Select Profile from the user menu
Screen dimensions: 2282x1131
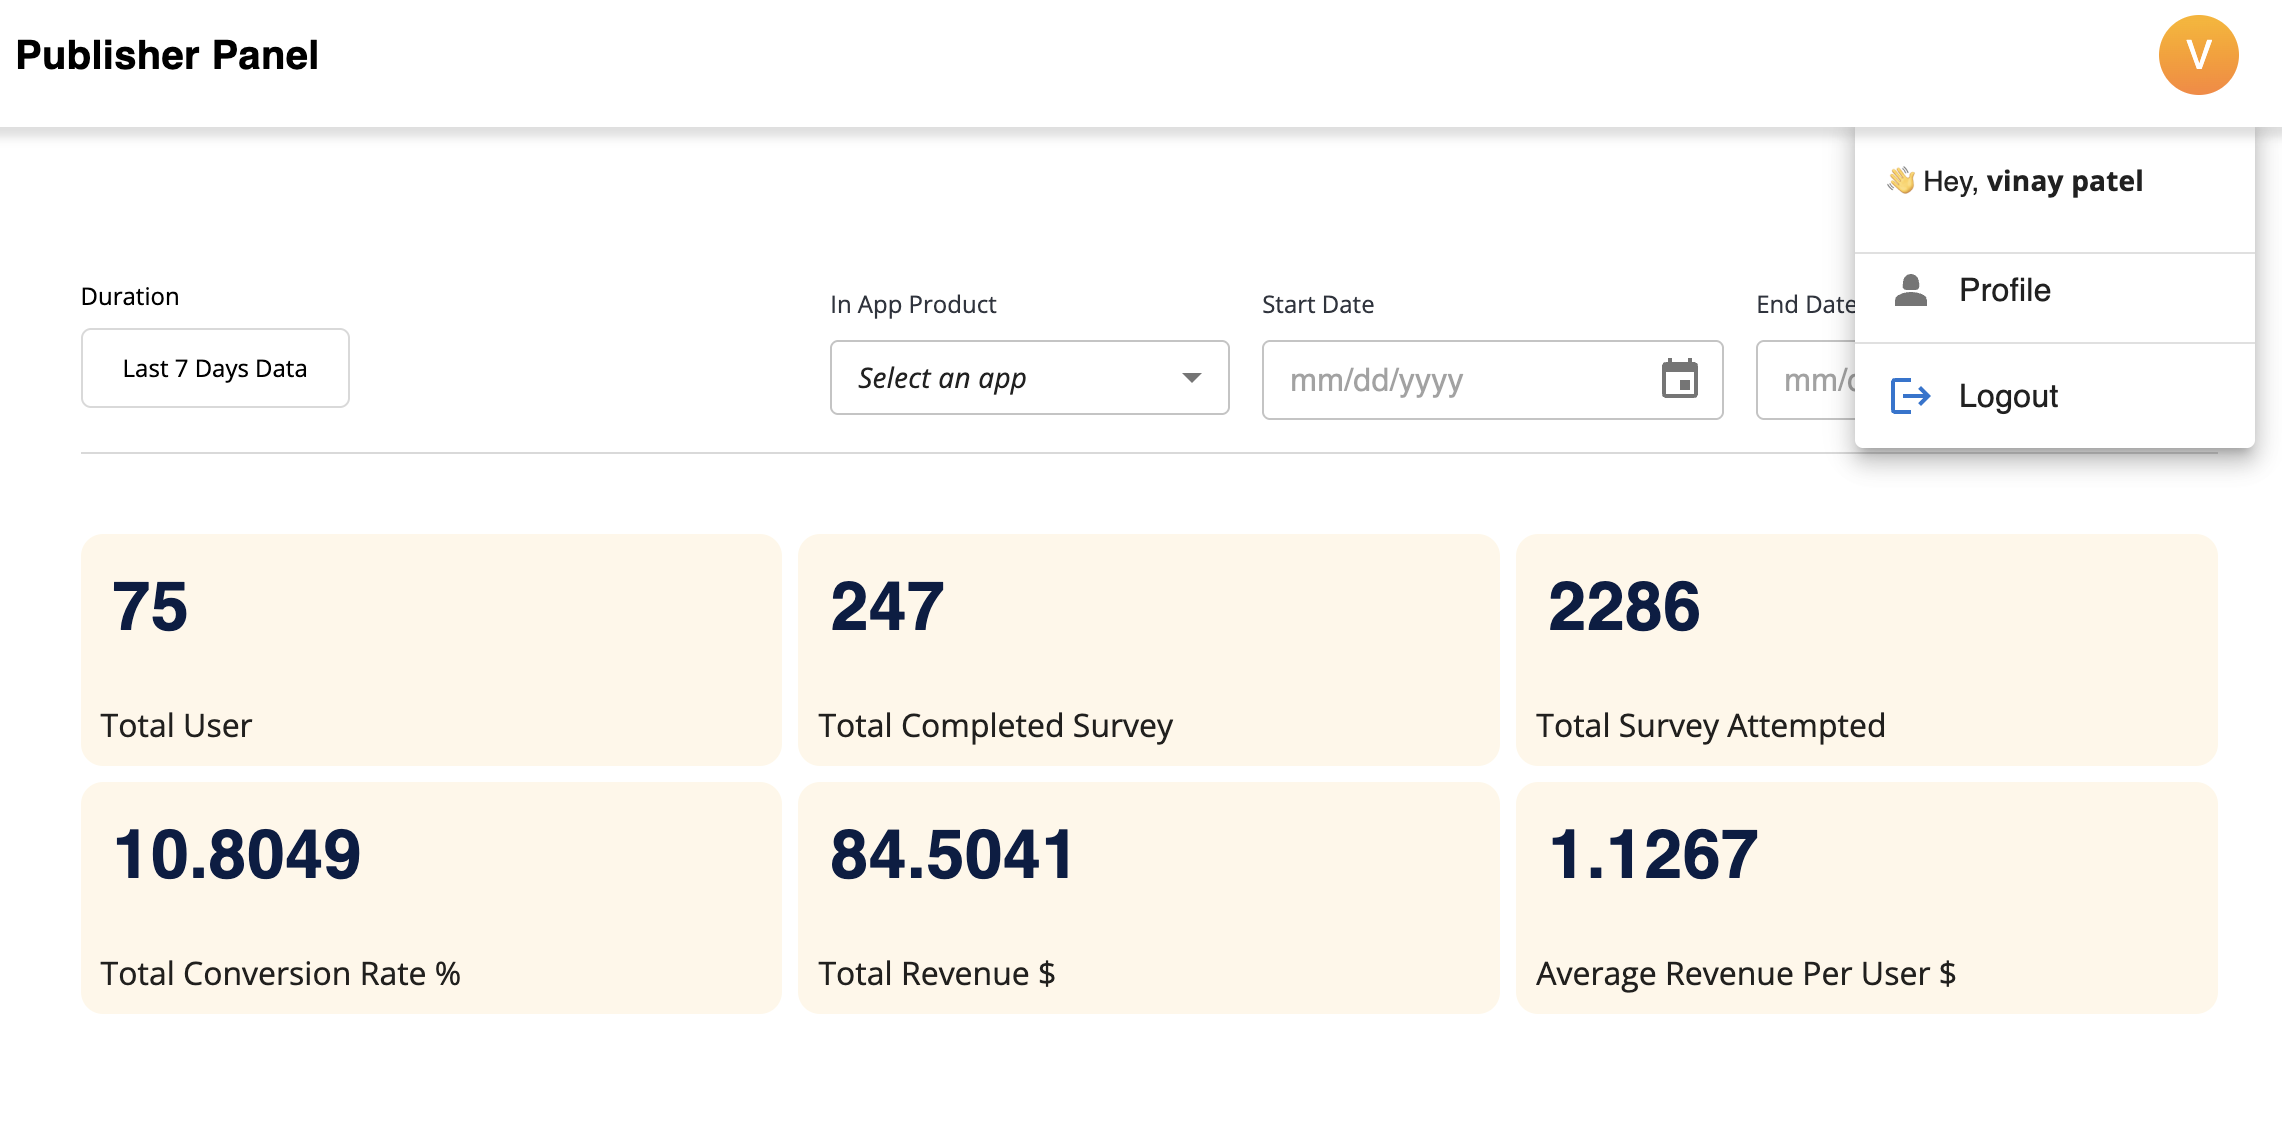point(2004,291)
